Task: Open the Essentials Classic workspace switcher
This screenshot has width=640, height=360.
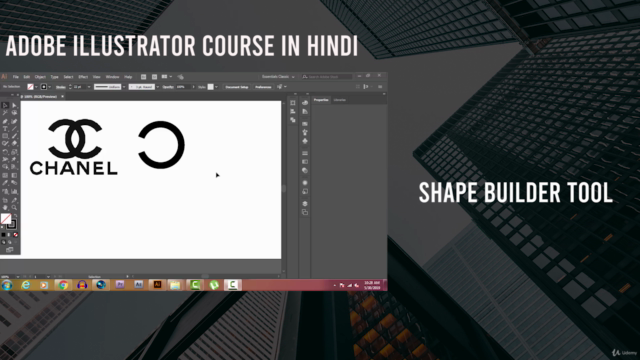Action: point(278,77)
